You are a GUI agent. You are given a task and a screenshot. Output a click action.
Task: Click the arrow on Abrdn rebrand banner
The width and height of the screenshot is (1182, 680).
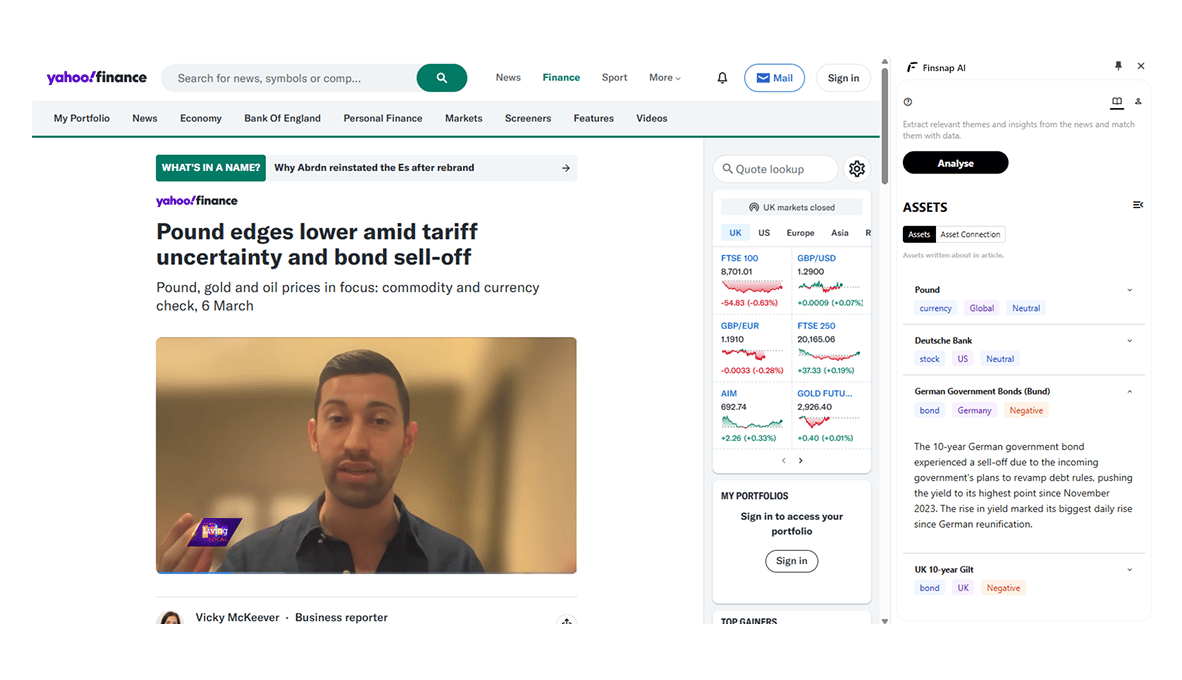pos(565,168)
